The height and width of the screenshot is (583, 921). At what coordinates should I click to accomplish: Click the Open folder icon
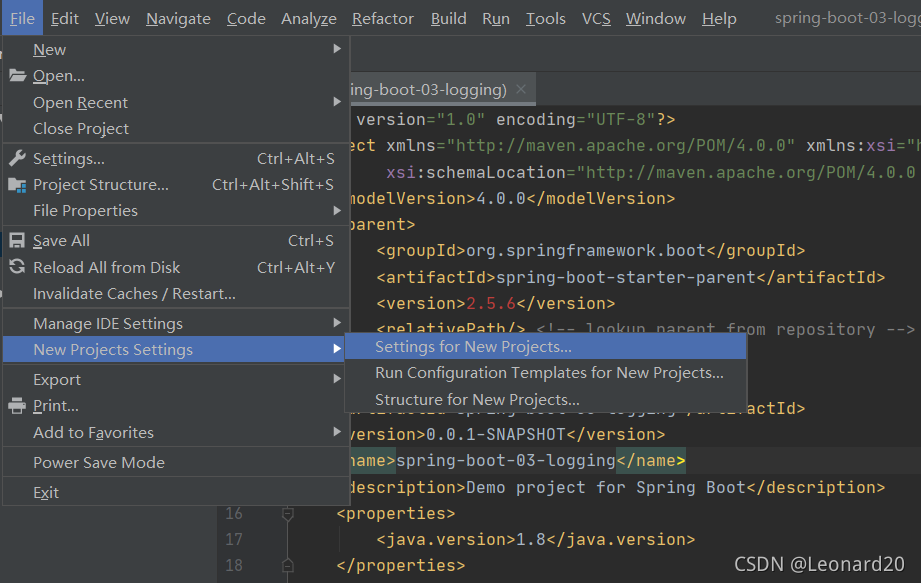[18, 76]
